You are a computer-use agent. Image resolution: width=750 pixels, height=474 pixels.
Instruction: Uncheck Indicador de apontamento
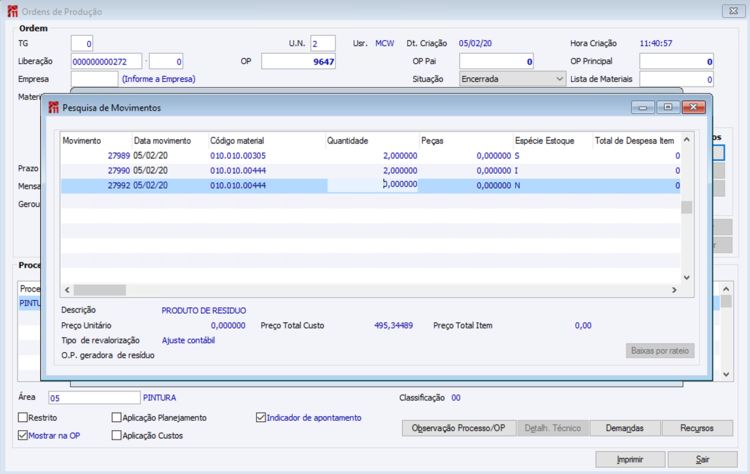coord(261,418)
